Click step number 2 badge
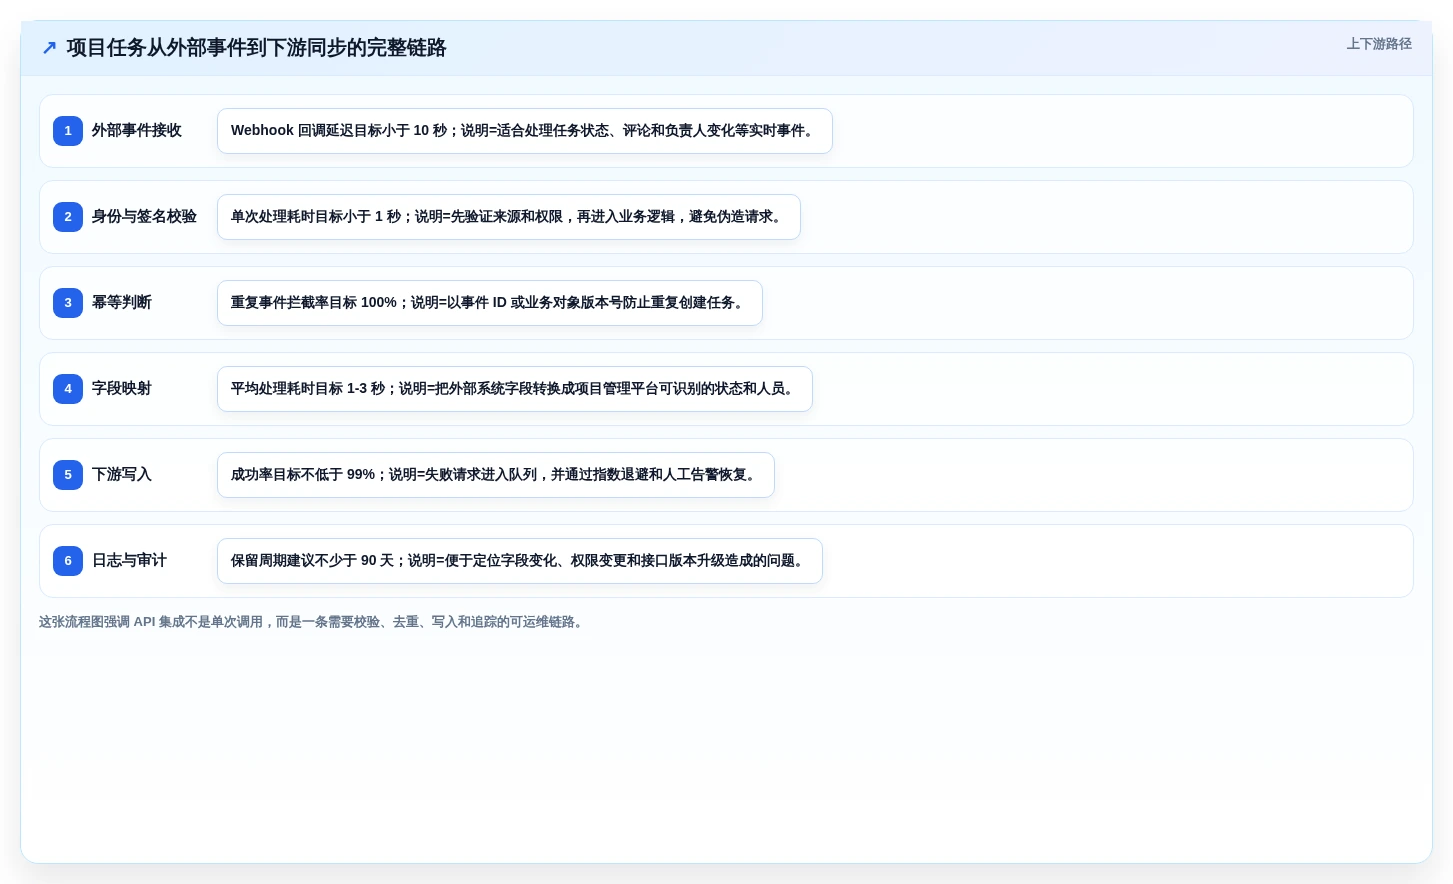1453x884 pixels. (x=68, y=217)
